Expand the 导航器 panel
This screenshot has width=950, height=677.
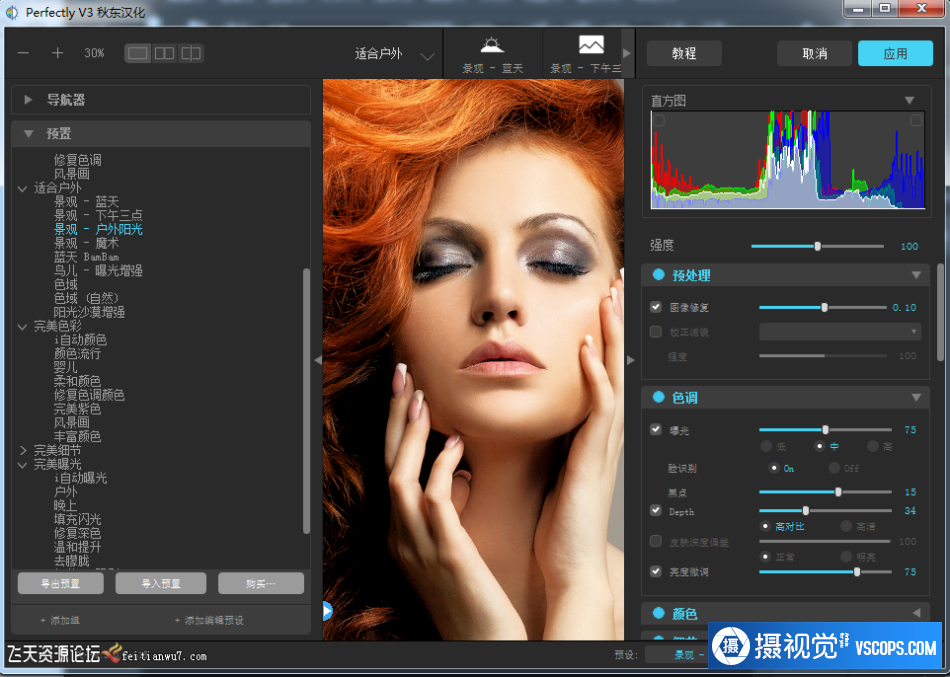(28, 100)
